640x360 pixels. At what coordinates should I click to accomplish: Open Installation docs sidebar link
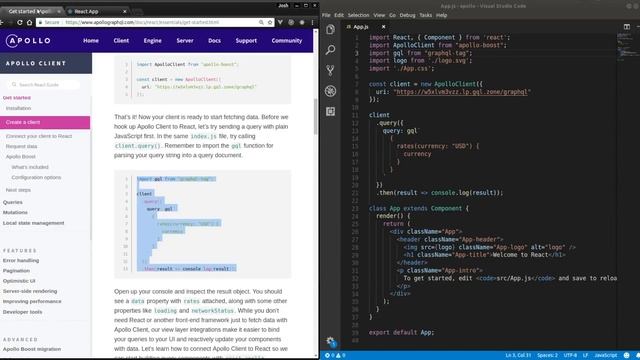point(18,108)
